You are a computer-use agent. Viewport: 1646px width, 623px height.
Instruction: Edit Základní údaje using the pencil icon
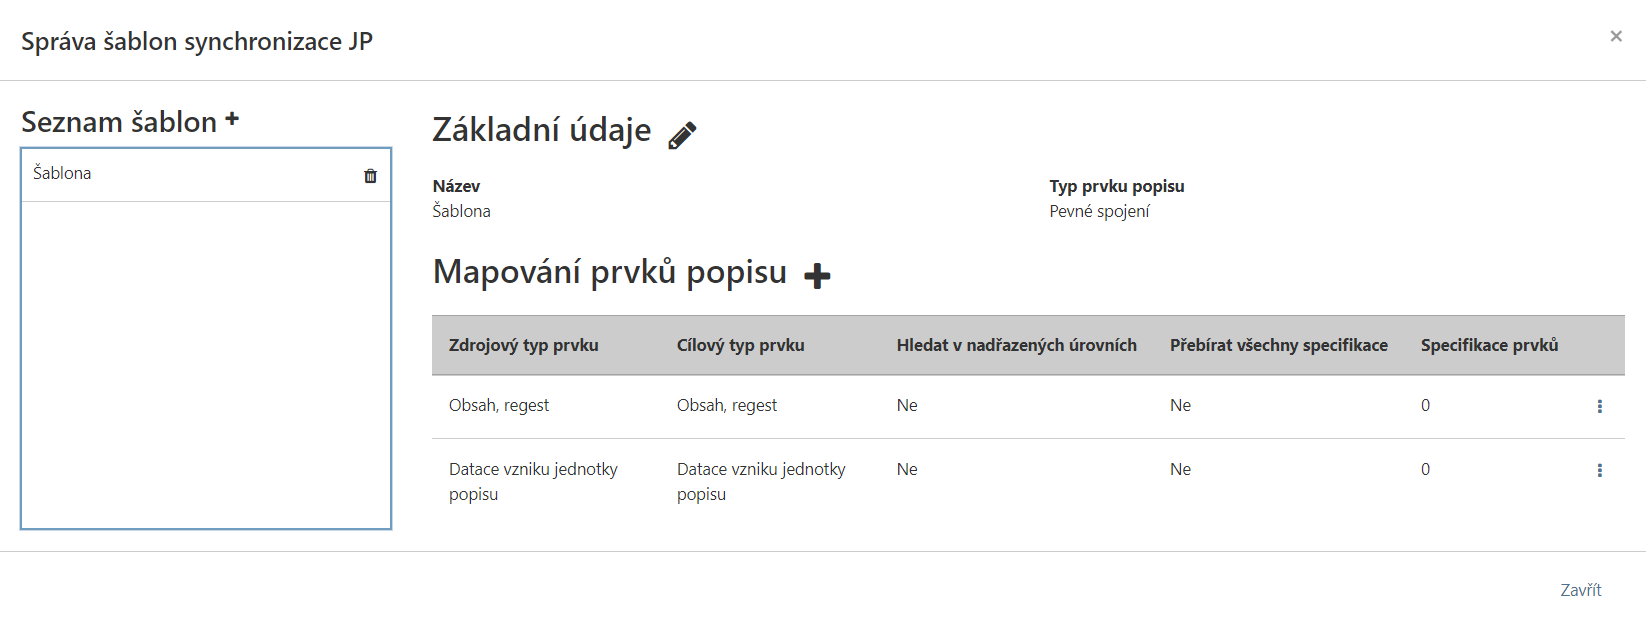(683, 133)
